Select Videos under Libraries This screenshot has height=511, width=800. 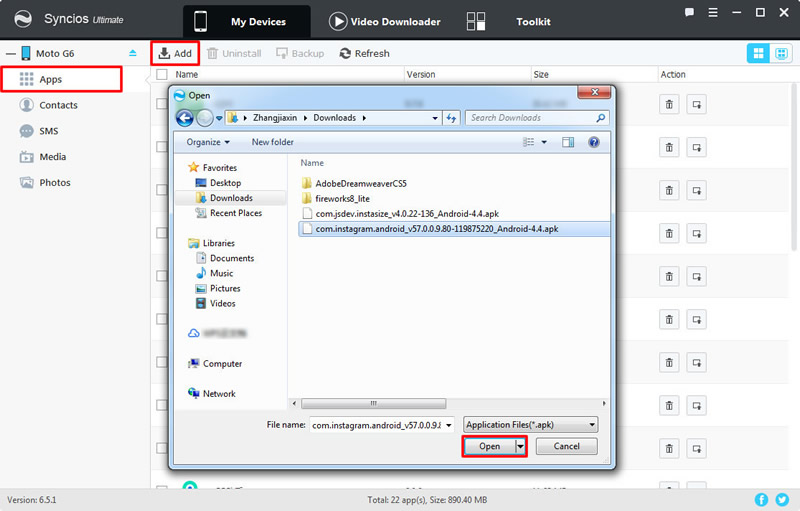click(x=216, y=303)
